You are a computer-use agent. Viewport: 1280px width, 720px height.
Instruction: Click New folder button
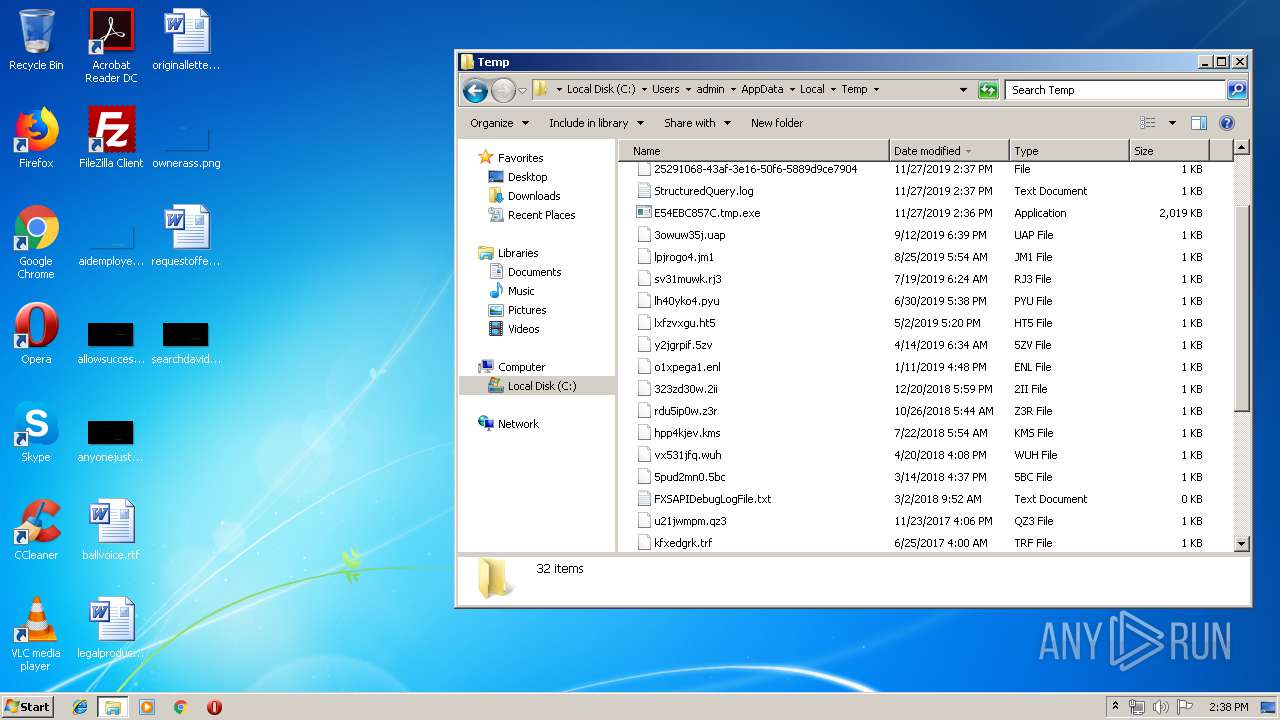tap(777, 123)
